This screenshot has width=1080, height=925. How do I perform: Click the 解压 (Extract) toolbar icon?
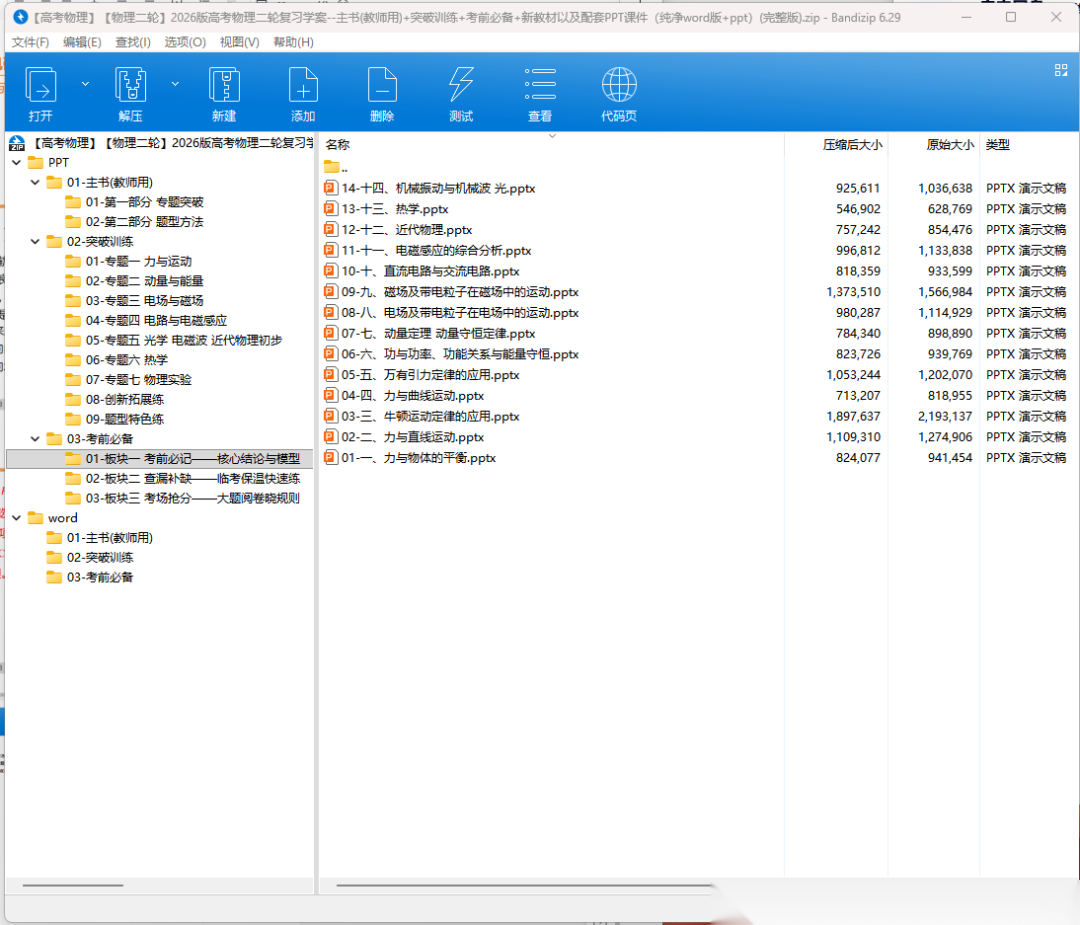tap(130, 86)
